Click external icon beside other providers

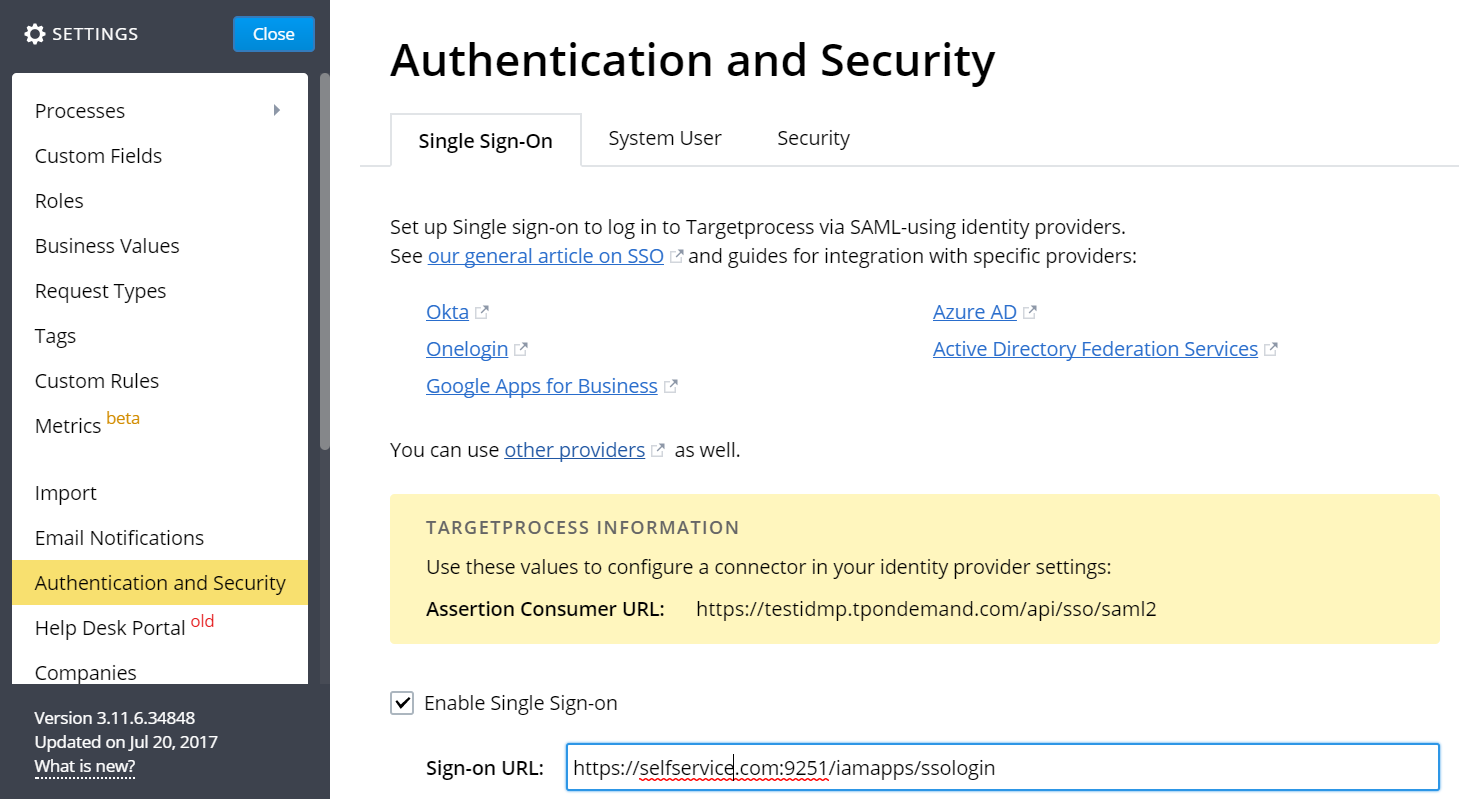click(658, 450)
